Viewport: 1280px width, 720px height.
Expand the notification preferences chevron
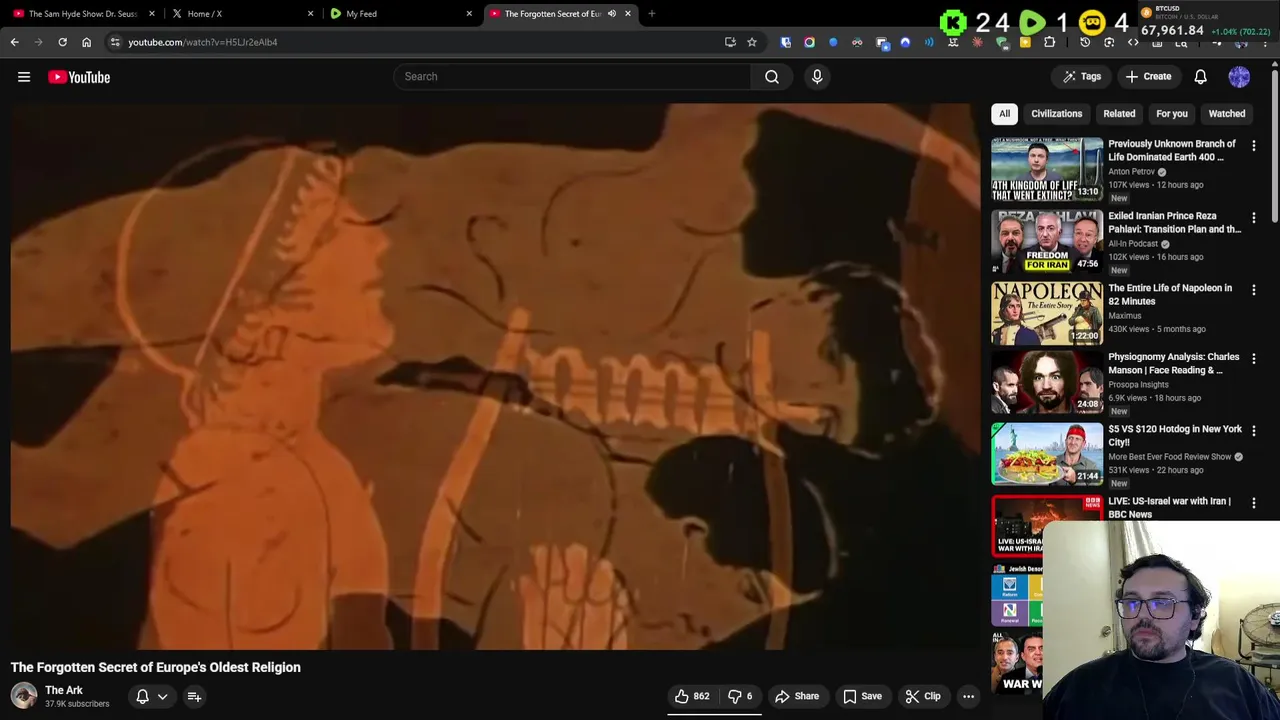pos(162,696)
